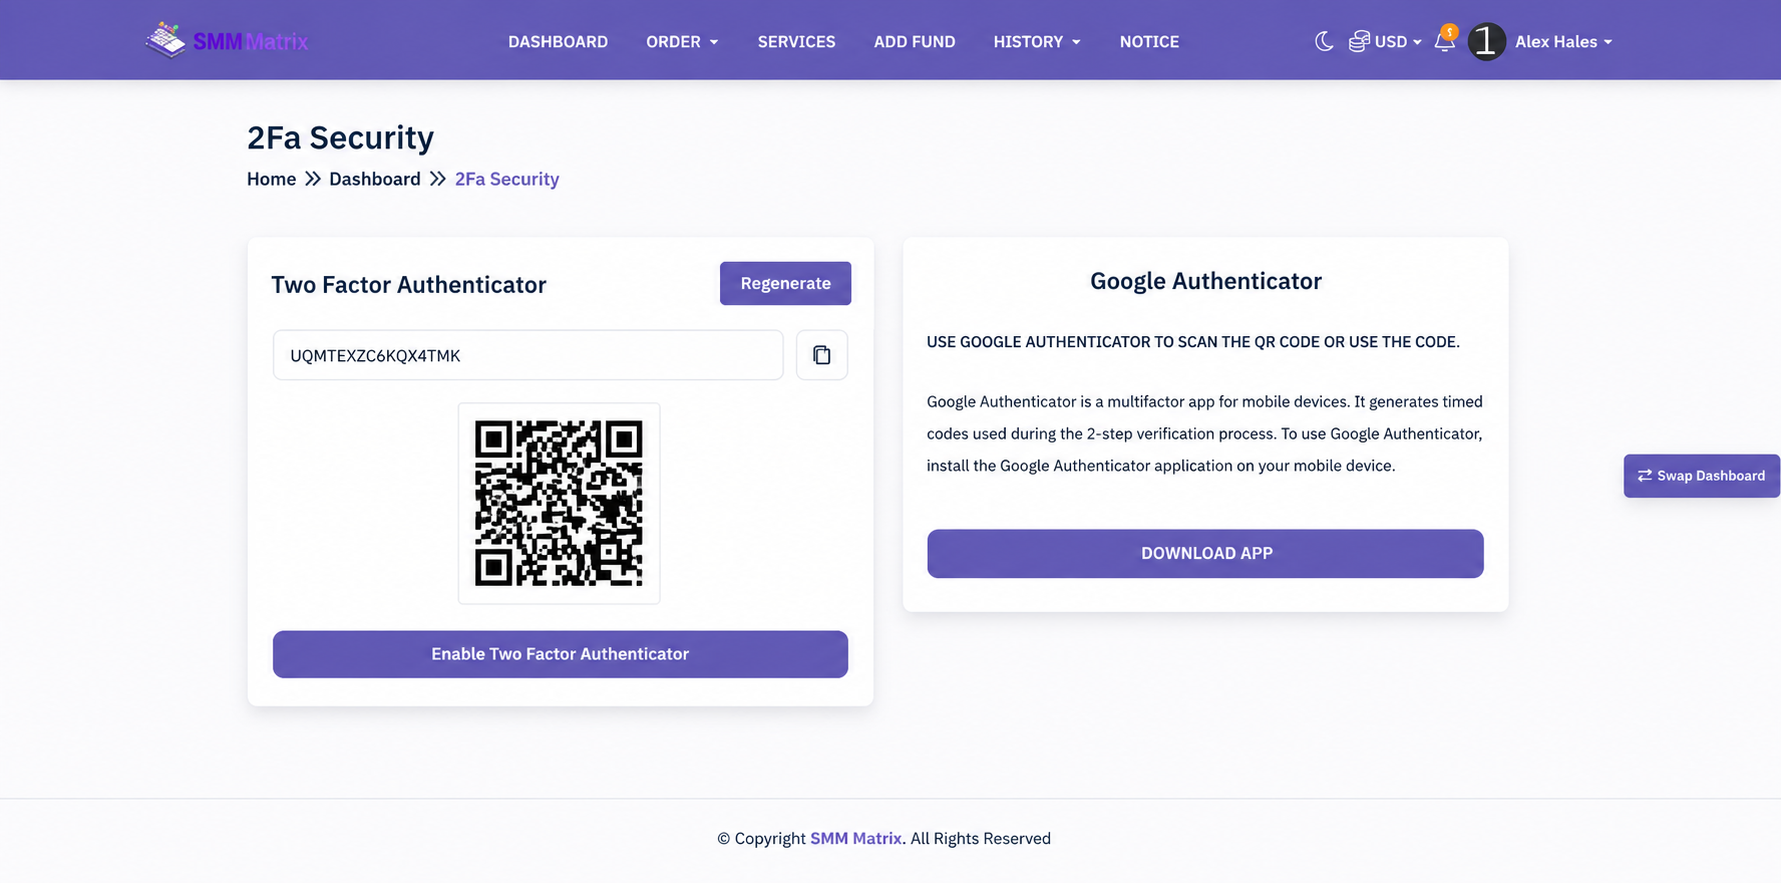Image resolution: width=1781 pixels, height=883 pixels.
Task: Open the USD currency dropdown
Action: 1397,41
